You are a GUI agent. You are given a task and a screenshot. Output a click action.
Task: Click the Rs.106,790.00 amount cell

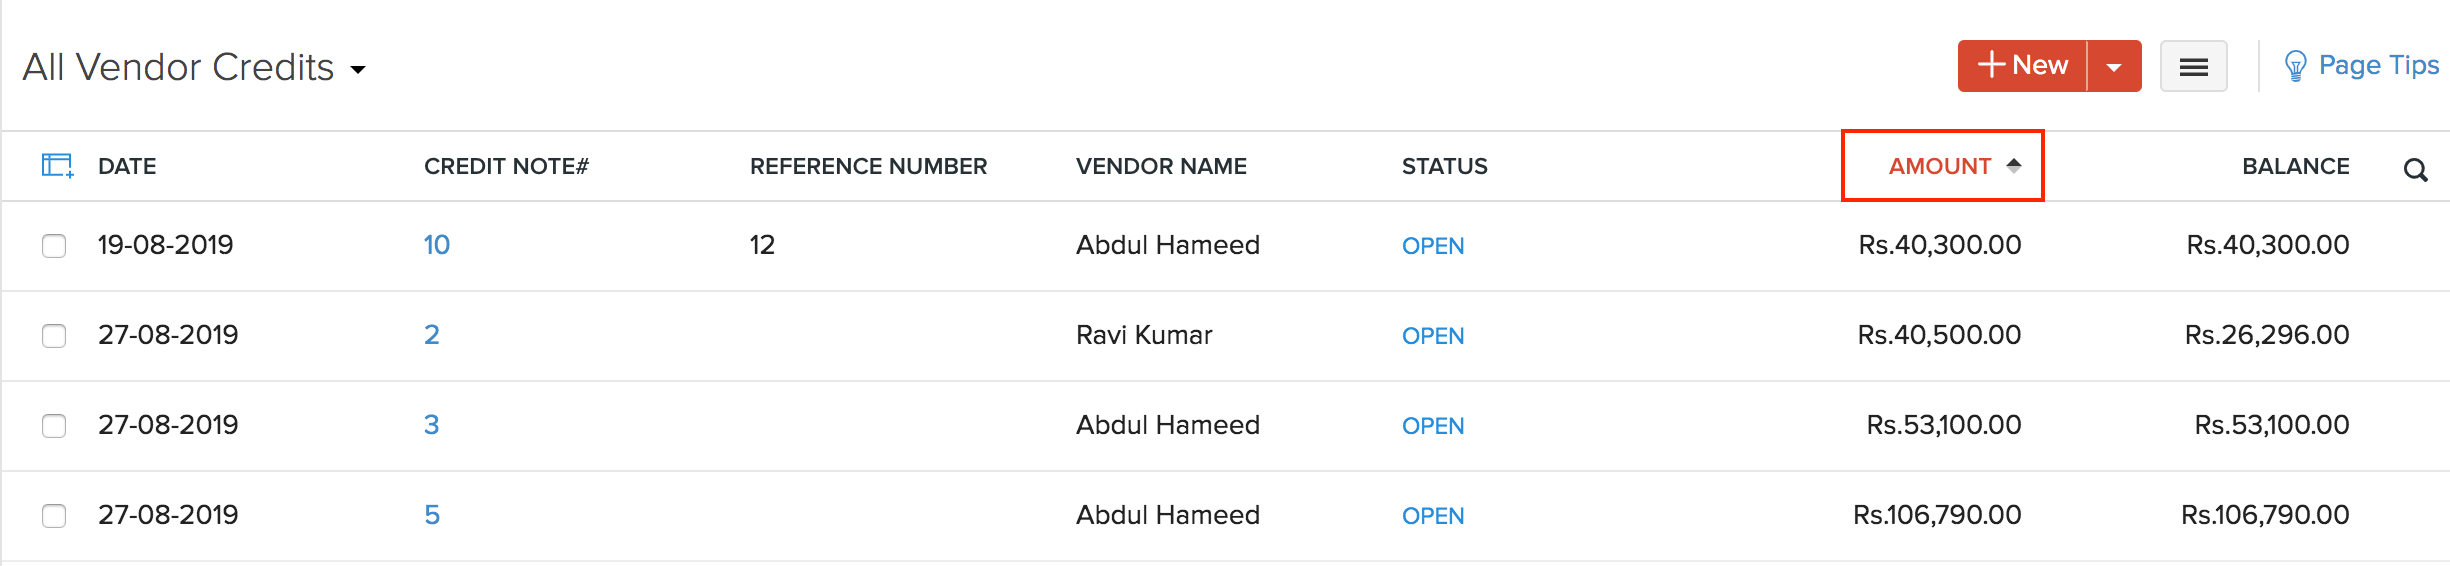click(1936, 515)
